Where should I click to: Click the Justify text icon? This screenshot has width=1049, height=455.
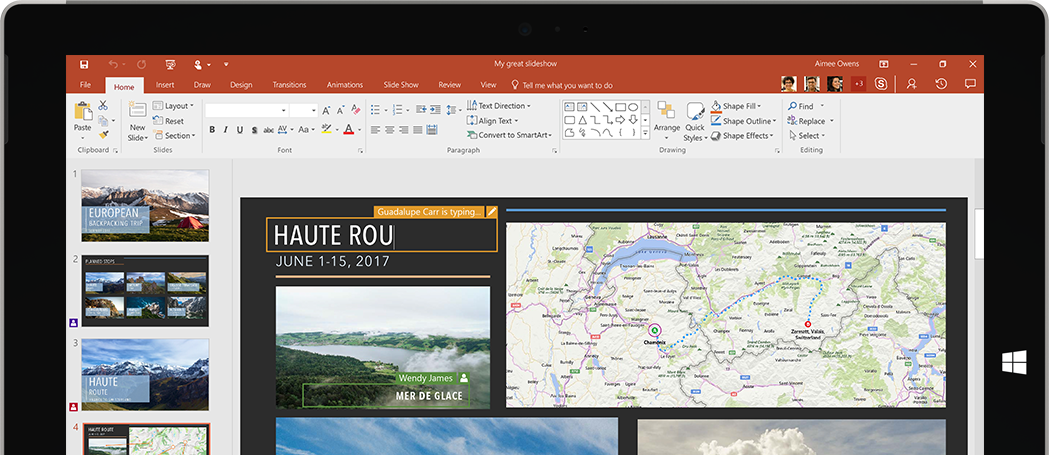tap(417, 130)
